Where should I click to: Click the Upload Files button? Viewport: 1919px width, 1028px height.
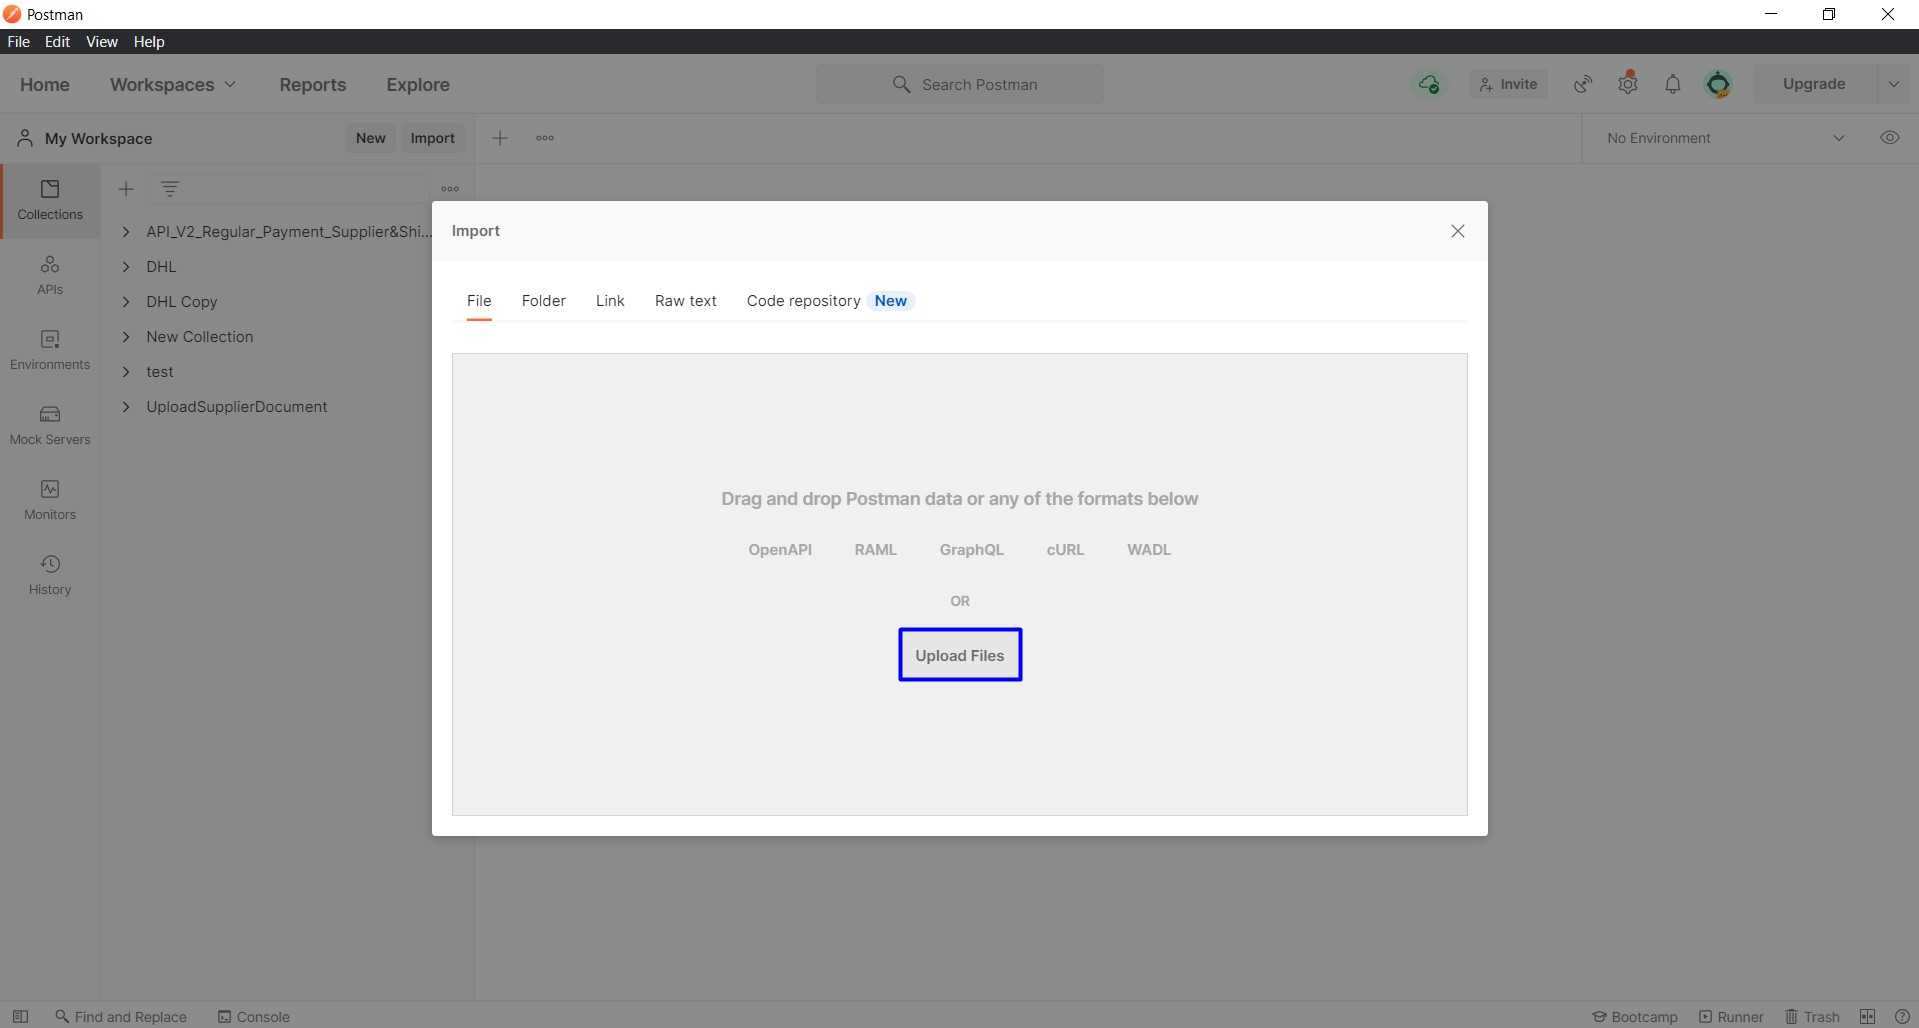pos(960,656)
